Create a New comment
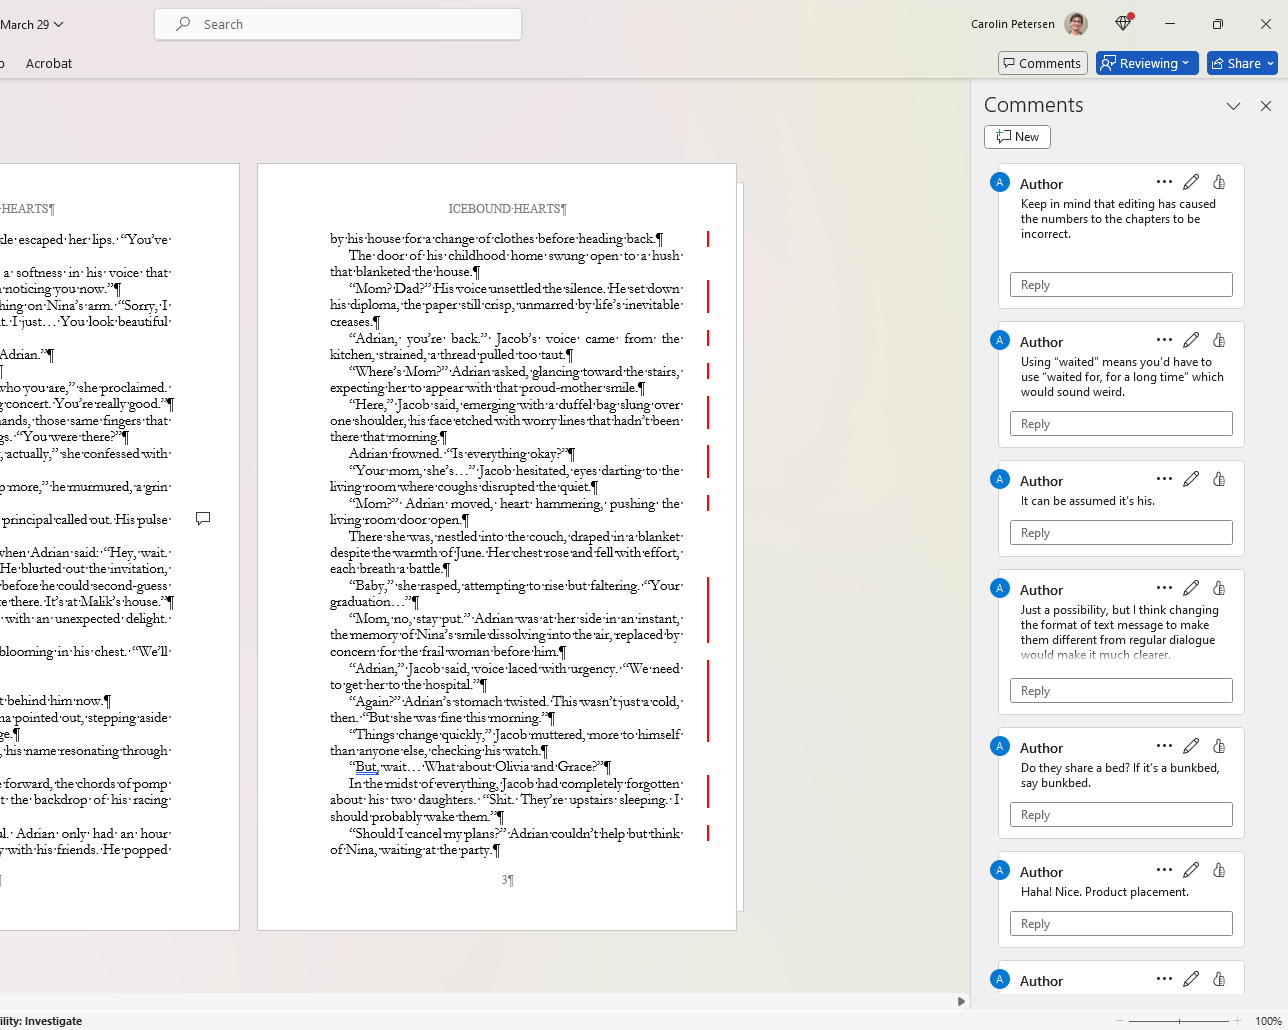 1017,137
